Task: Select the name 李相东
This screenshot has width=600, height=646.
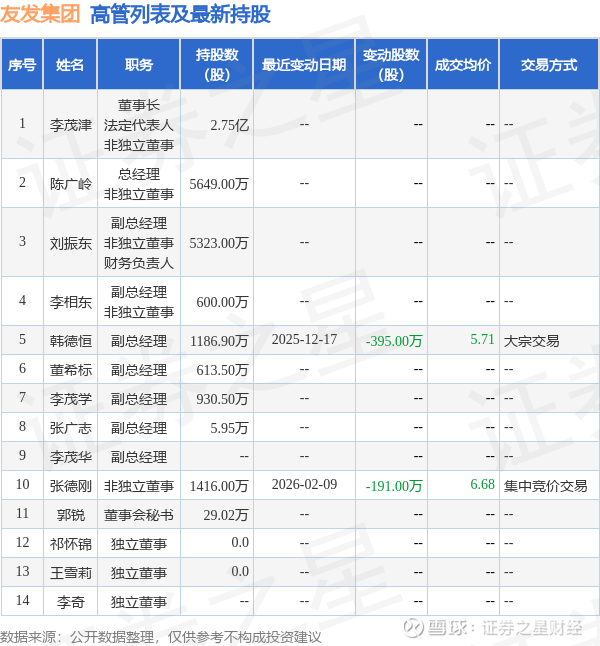Action: [71, 302]
